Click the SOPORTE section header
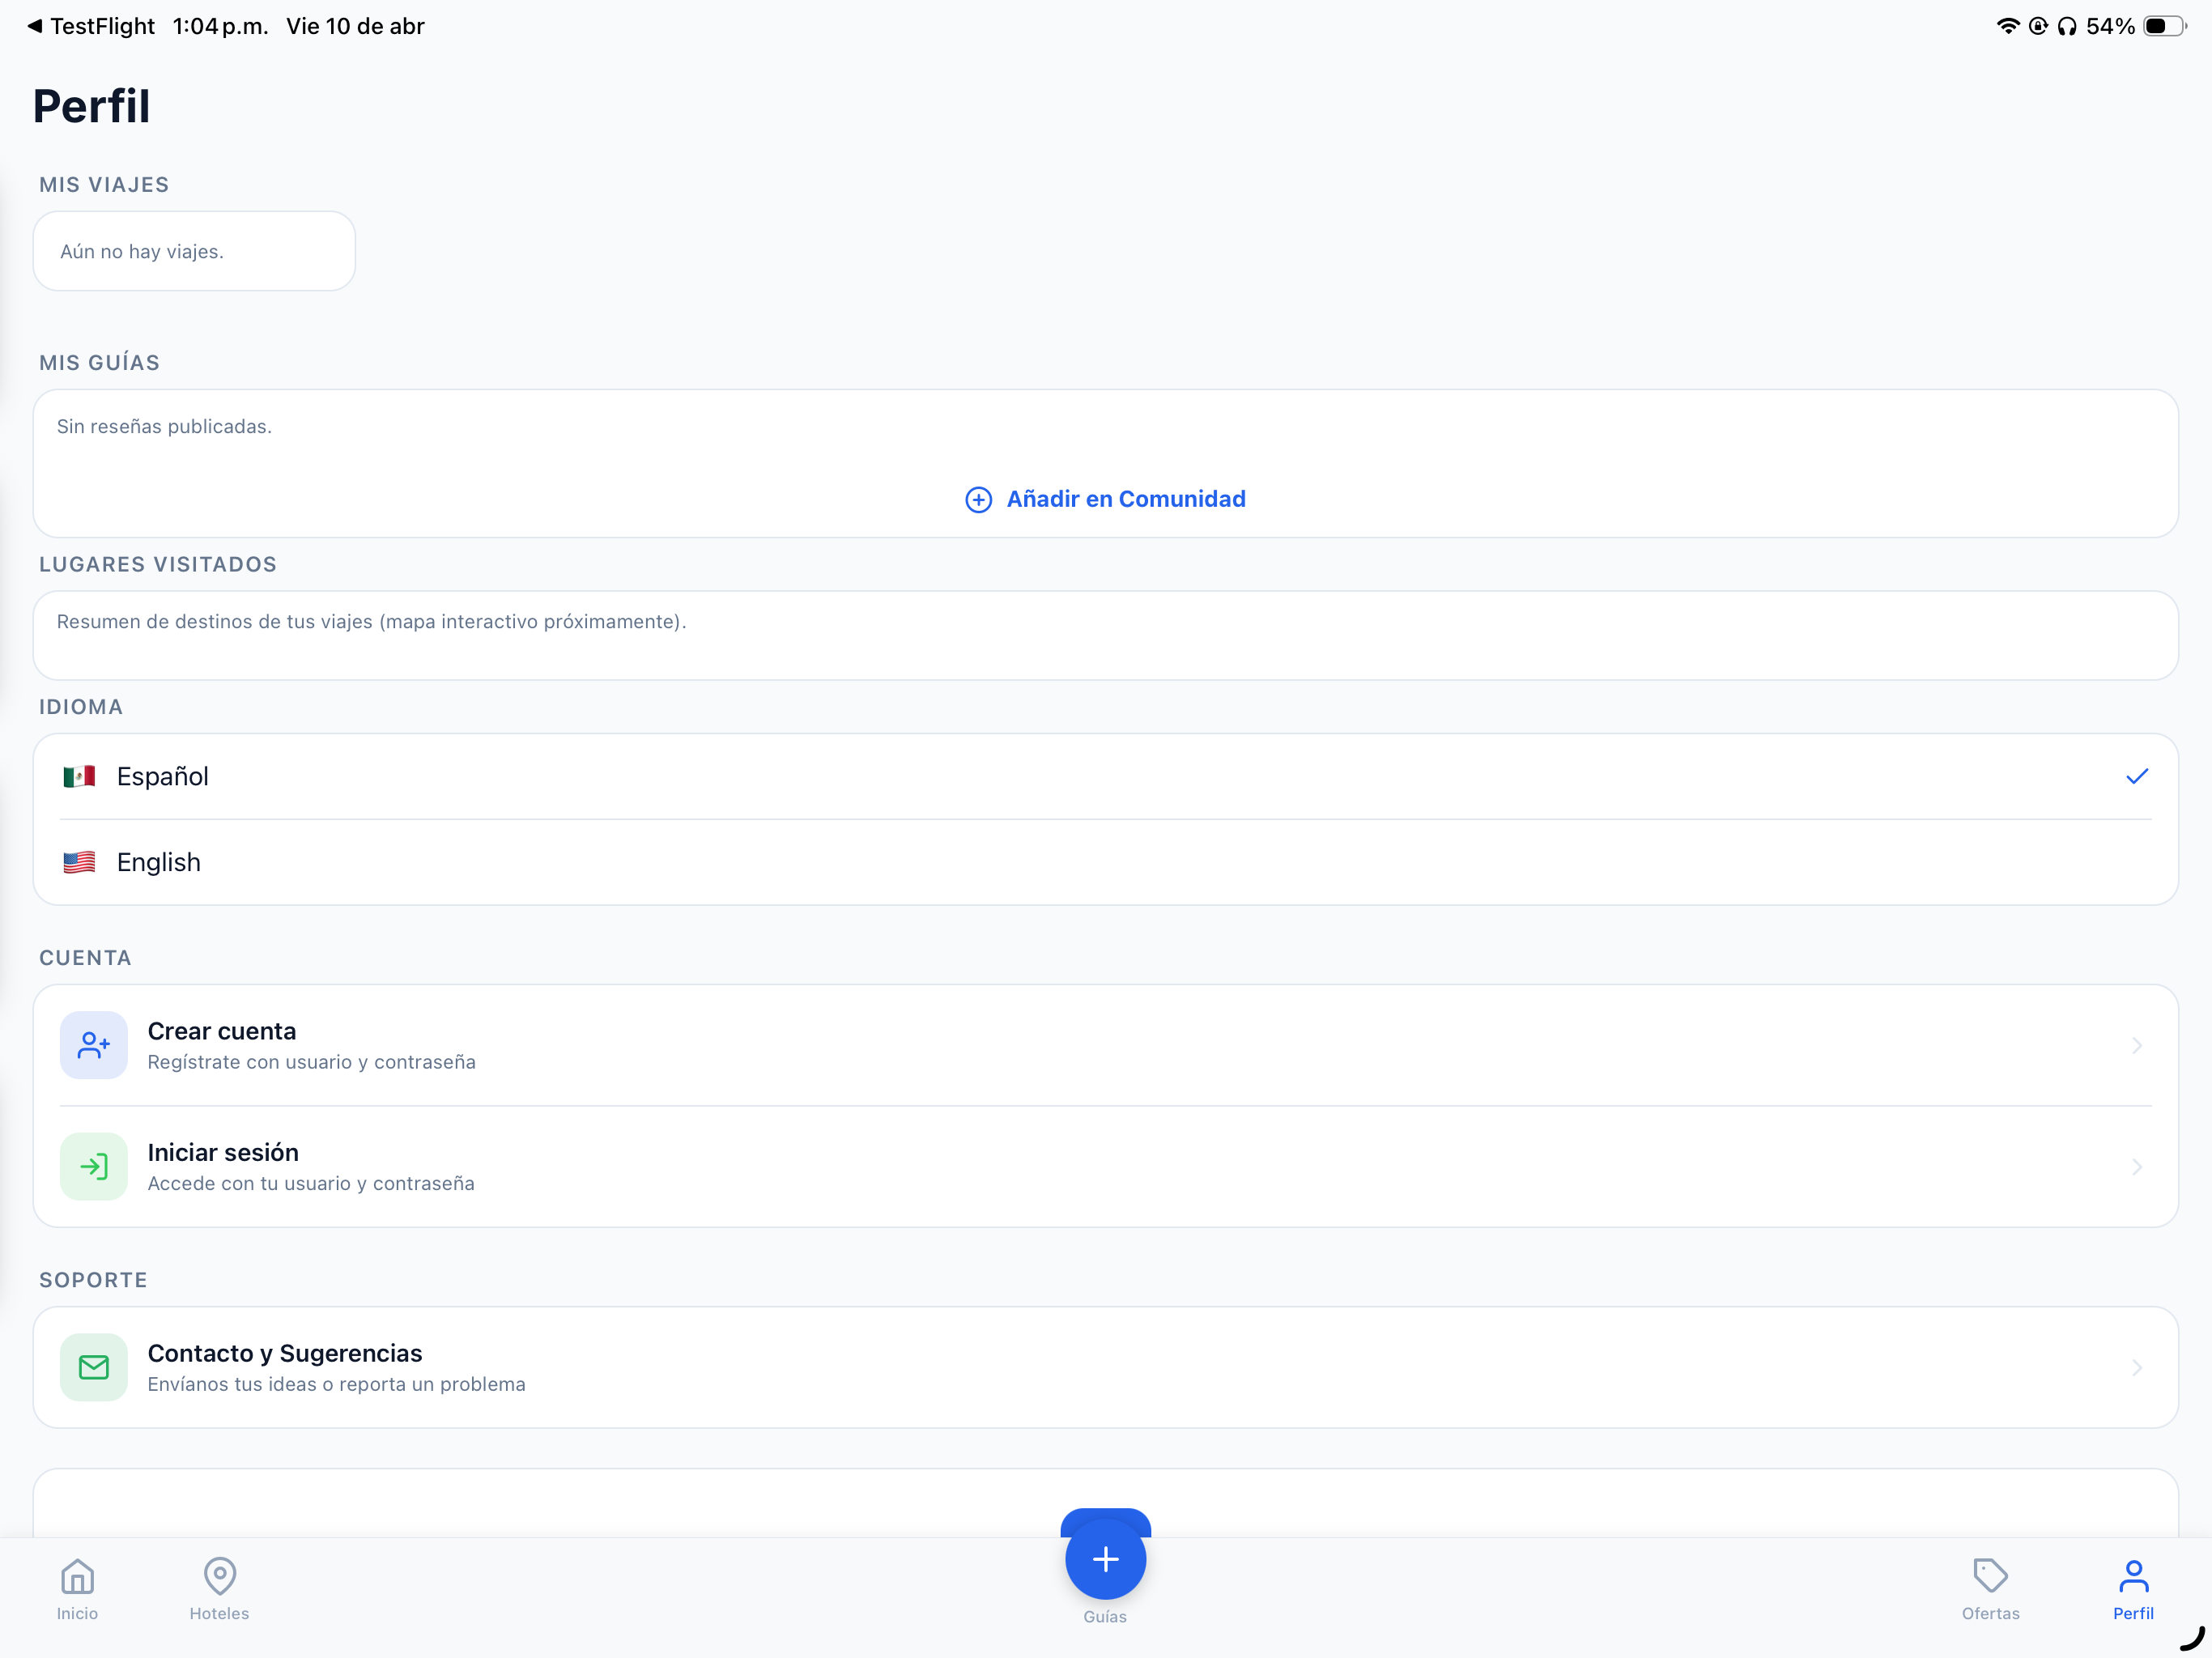The image size is (2212, 1658). tap(93, 1280)
